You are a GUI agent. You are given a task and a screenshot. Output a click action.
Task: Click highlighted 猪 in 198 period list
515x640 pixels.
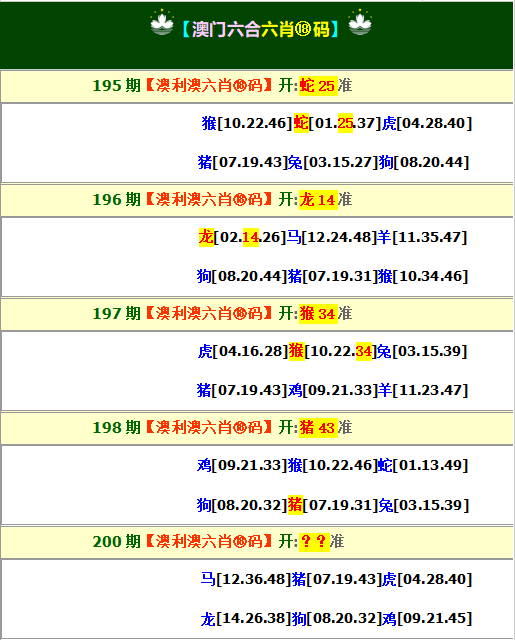pyautogui.click(x=295, y=505)
